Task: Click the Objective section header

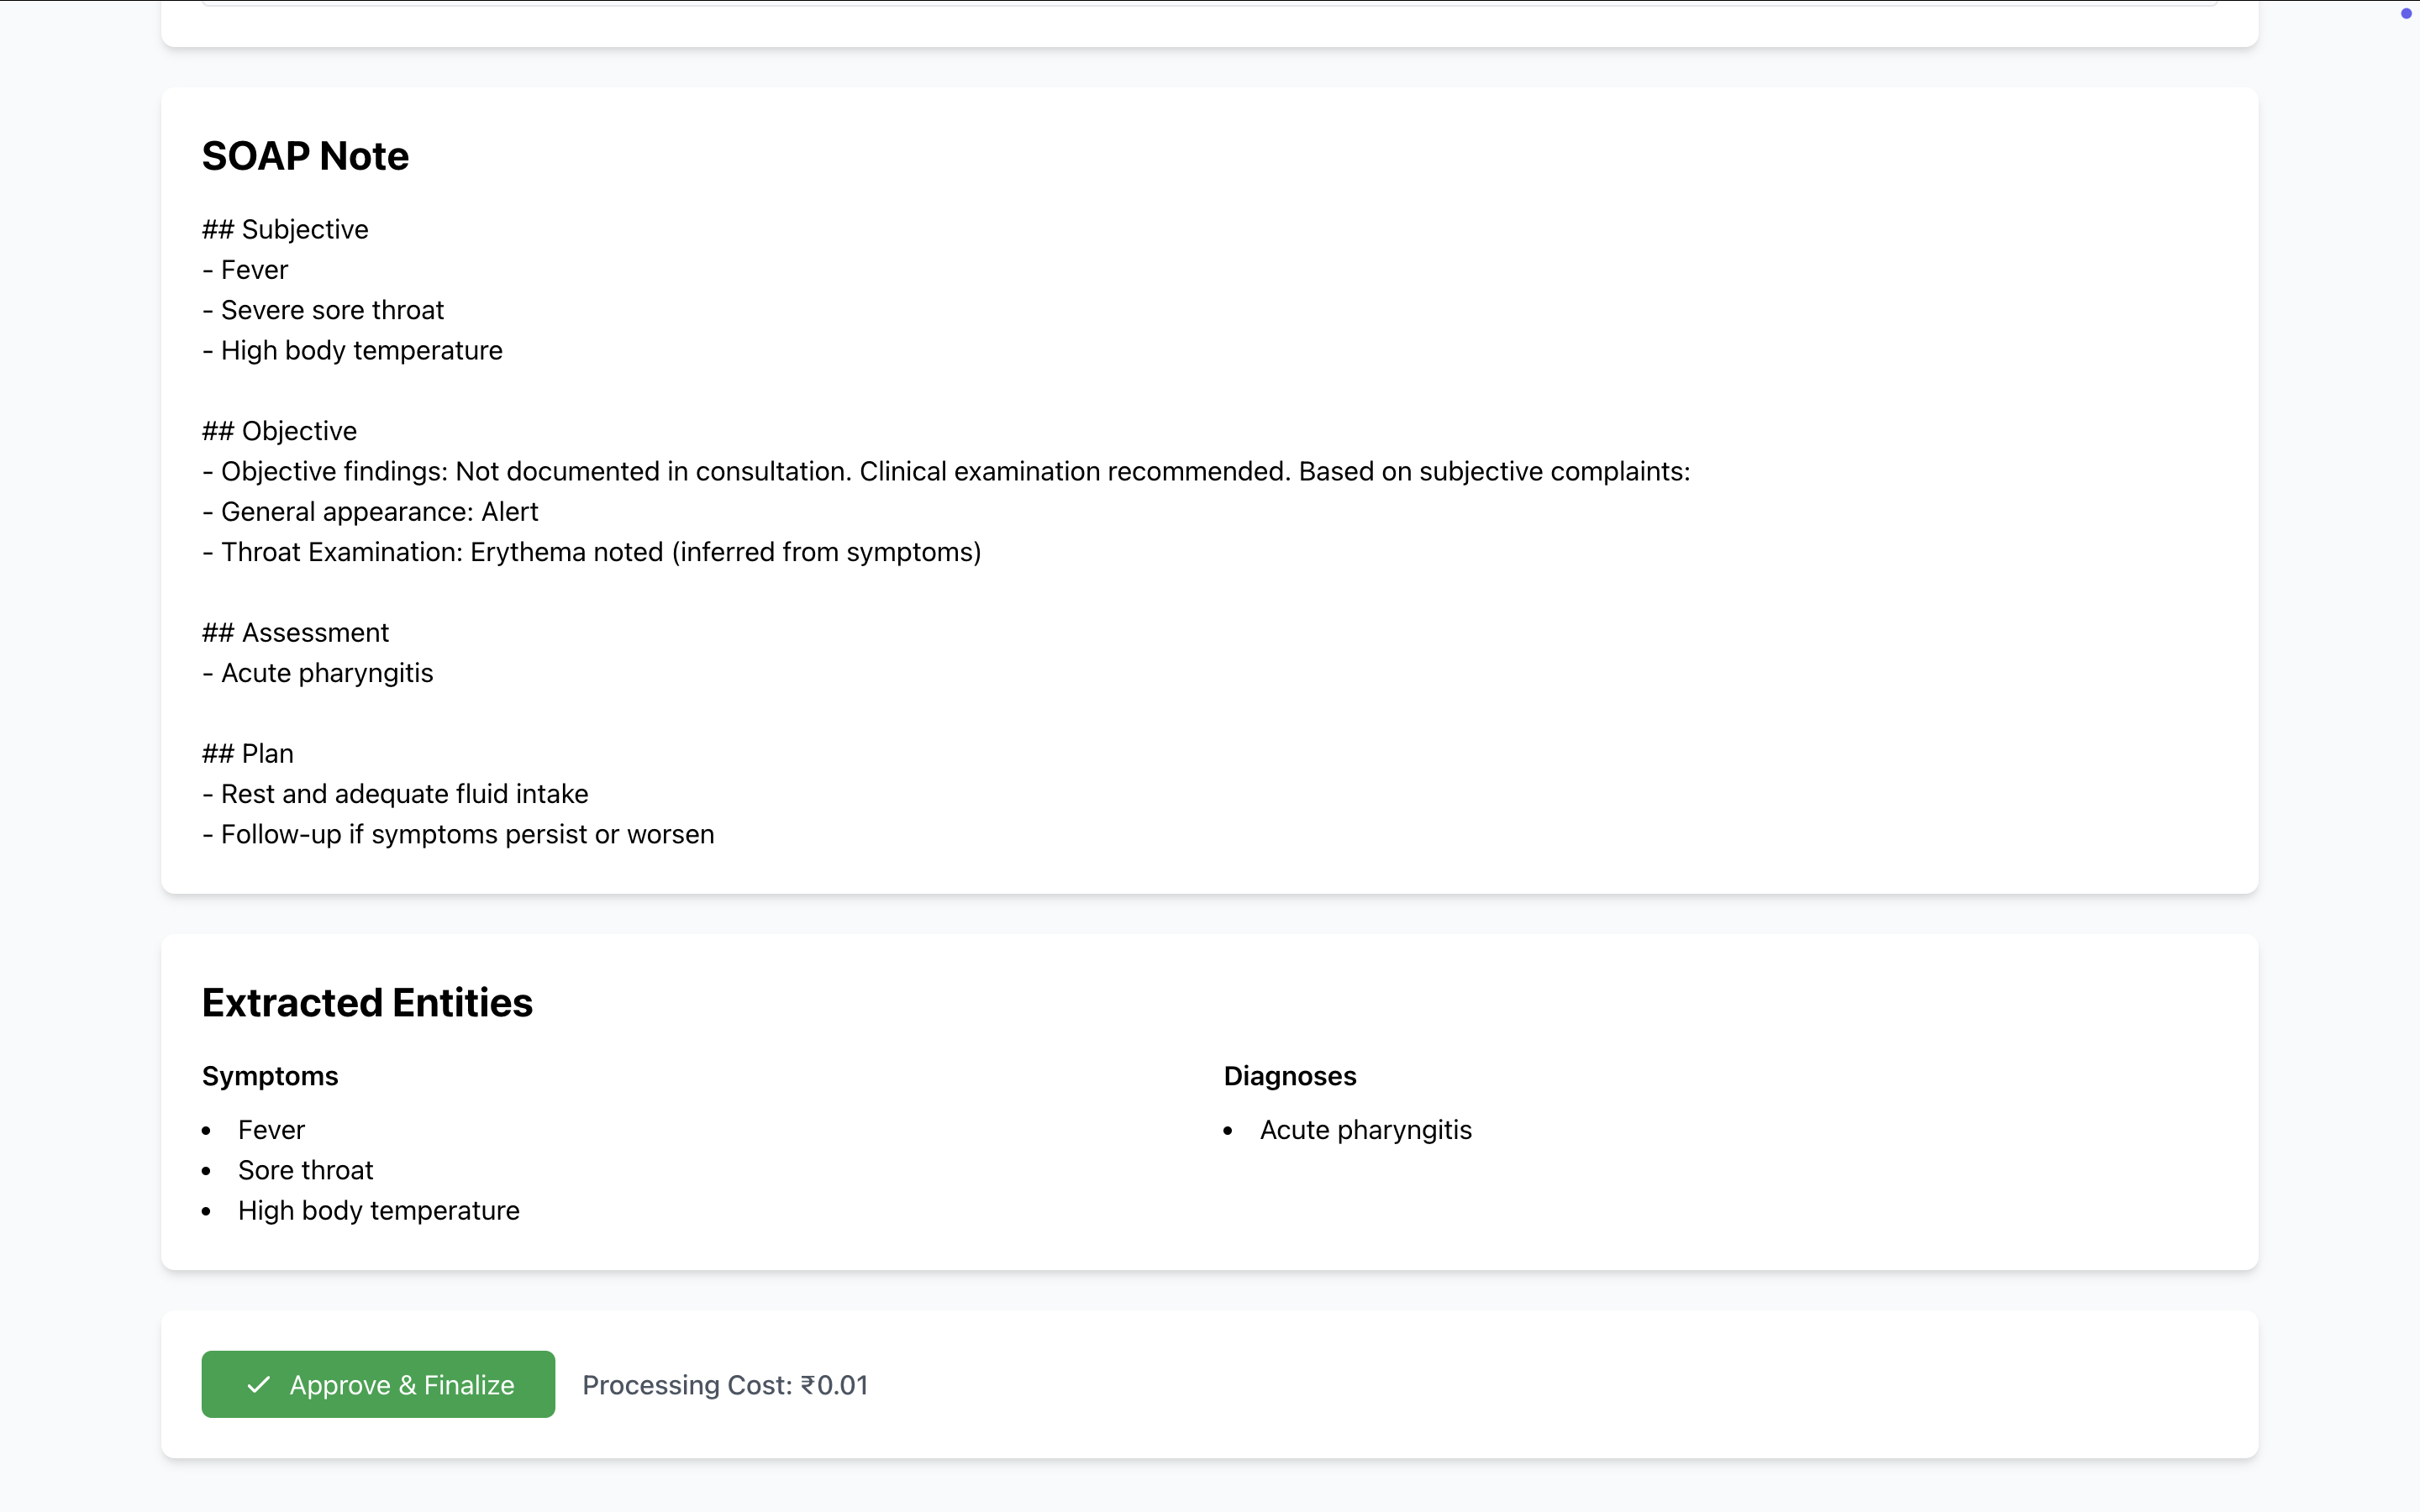Action: point(279,430)
